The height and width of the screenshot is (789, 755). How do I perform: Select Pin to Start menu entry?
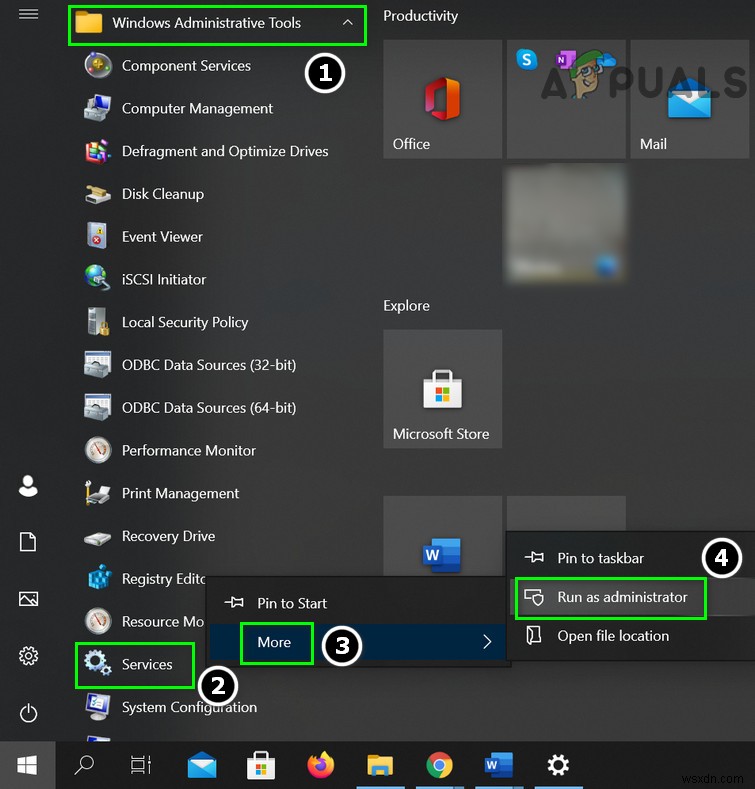point(358,603)
